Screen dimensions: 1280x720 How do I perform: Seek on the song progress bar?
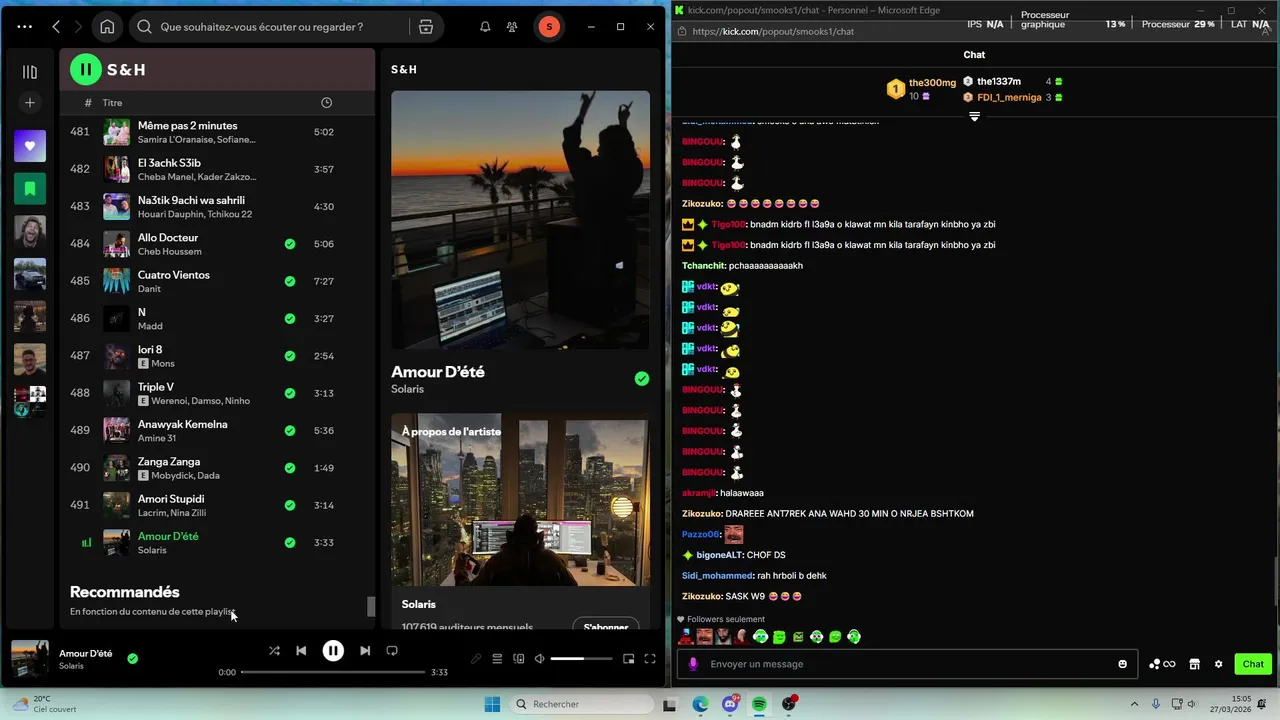pos(333,672)
